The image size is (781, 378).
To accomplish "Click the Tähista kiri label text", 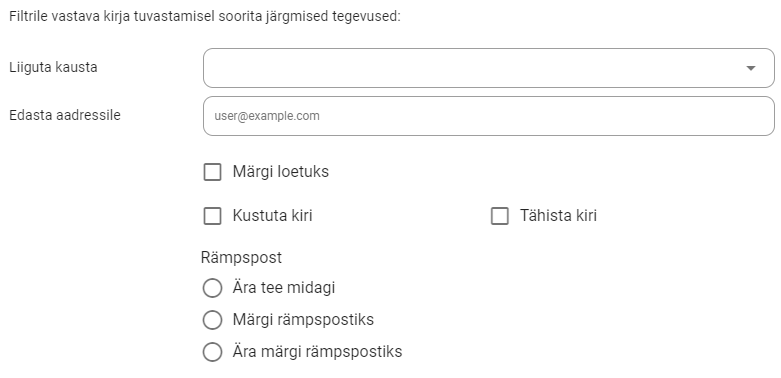I will [x=558, y=216].
